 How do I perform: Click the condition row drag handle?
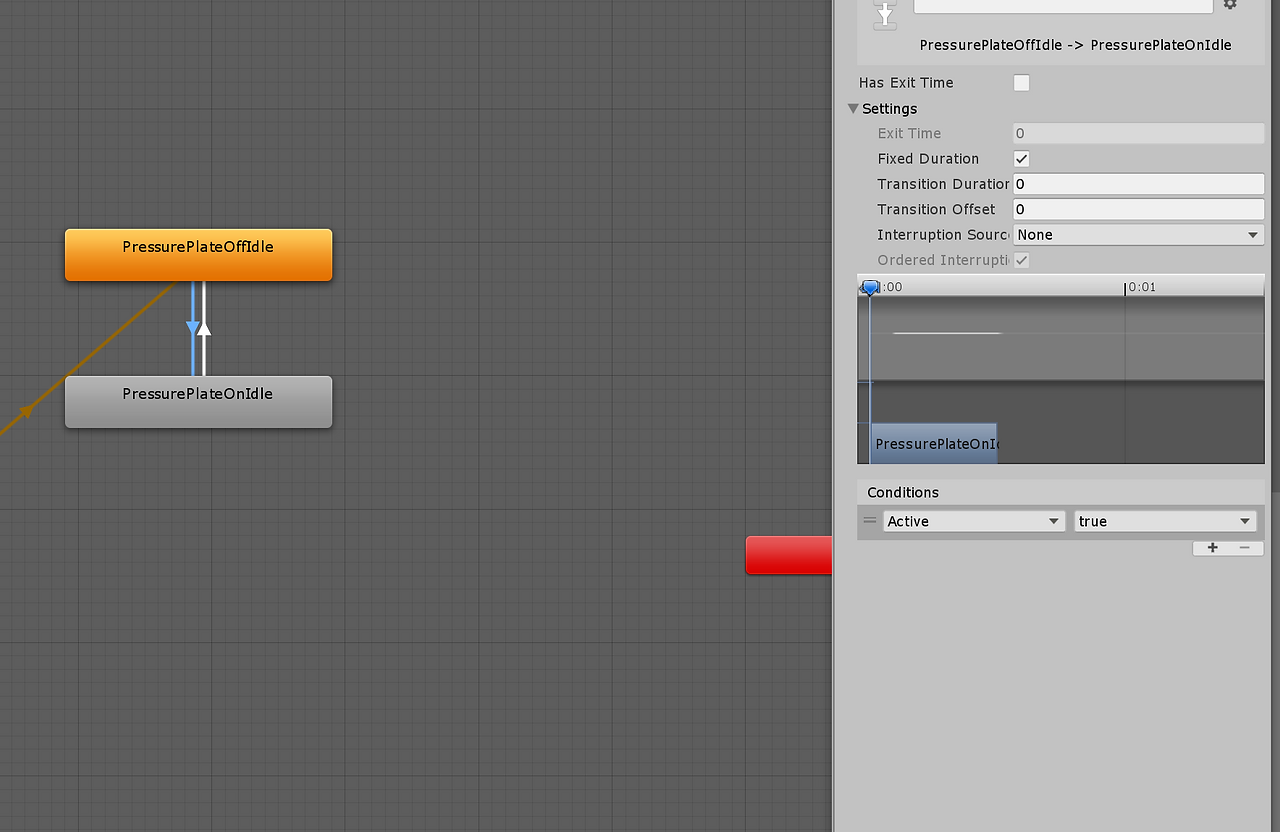click(870, 521)
